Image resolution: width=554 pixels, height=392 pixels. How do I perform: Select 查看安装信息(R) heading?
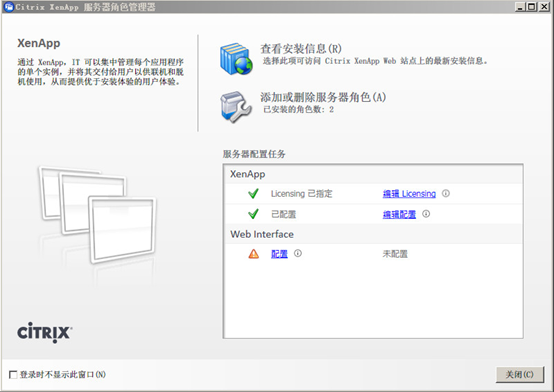pyautogui.click(x=301, y=49)
